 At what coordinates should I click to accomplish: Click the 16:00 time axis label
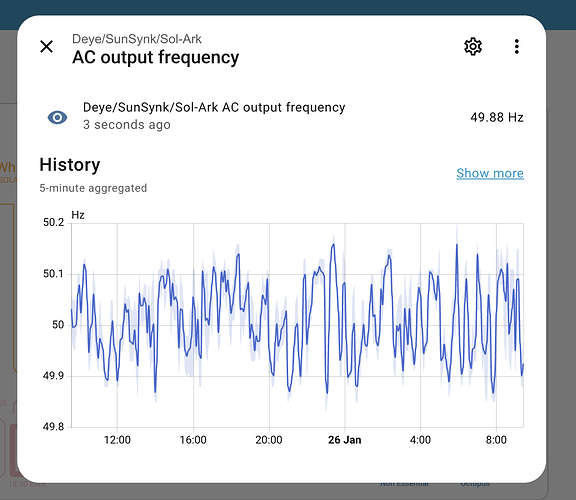pos(193,440)
